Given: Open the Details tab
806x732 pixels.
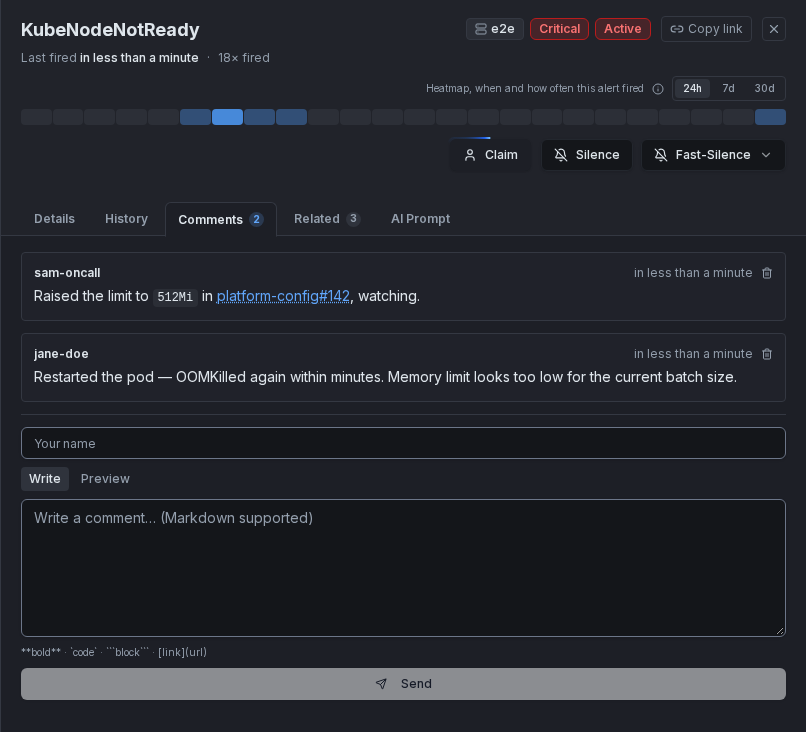Looking at the screenshot, I should [x=54, y=219].
